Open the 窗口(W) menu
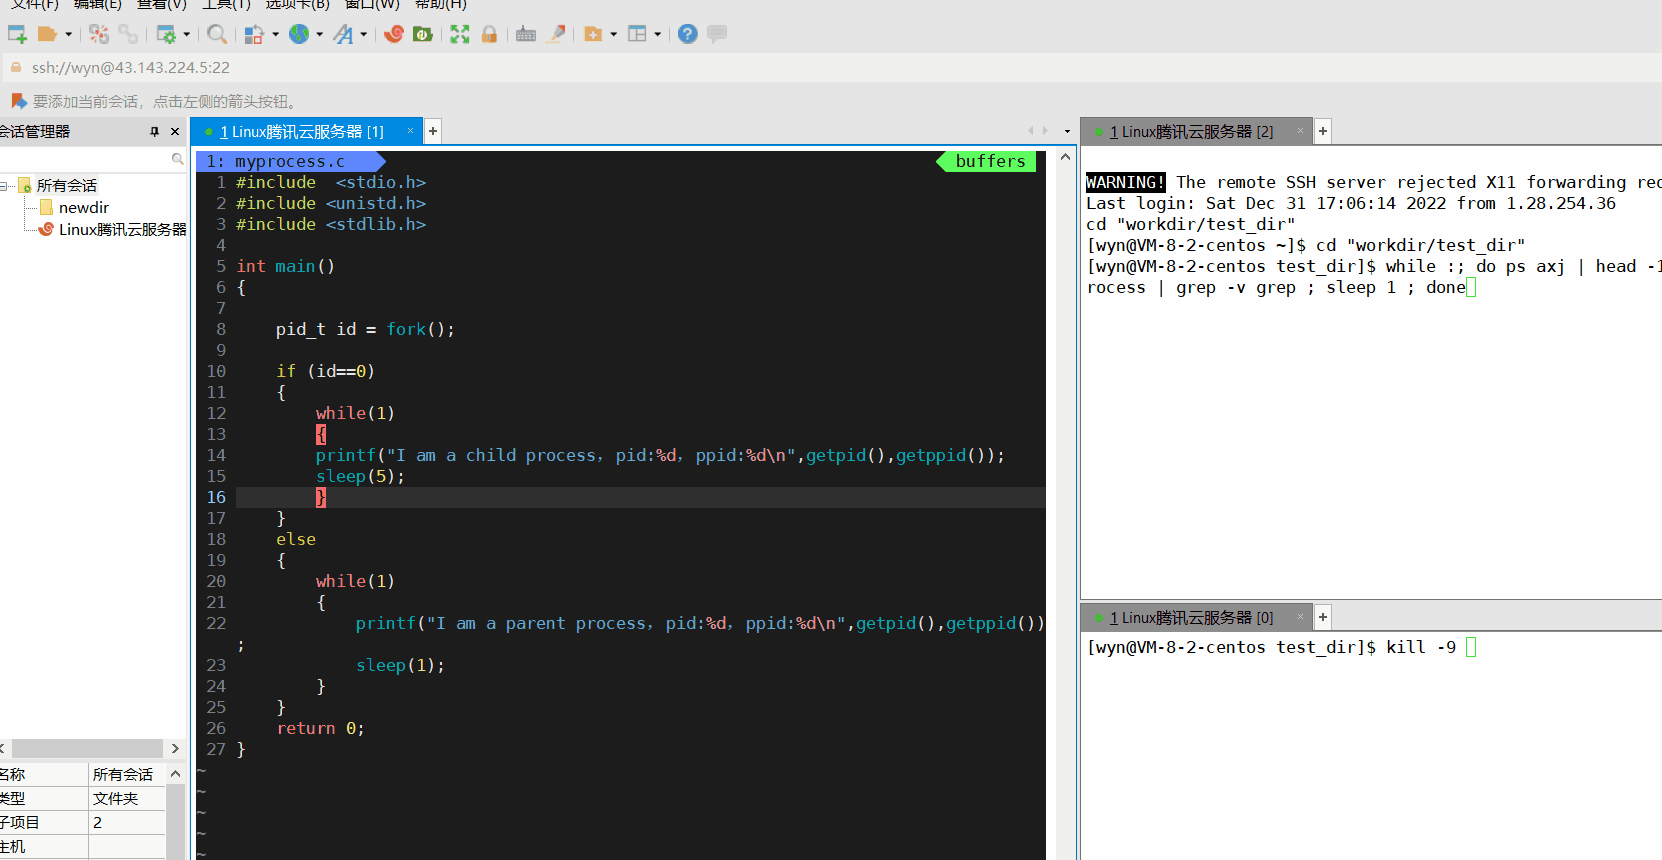Image resolution: width=1662 pixels, height=860 pixels. click(x=372, y=4)
